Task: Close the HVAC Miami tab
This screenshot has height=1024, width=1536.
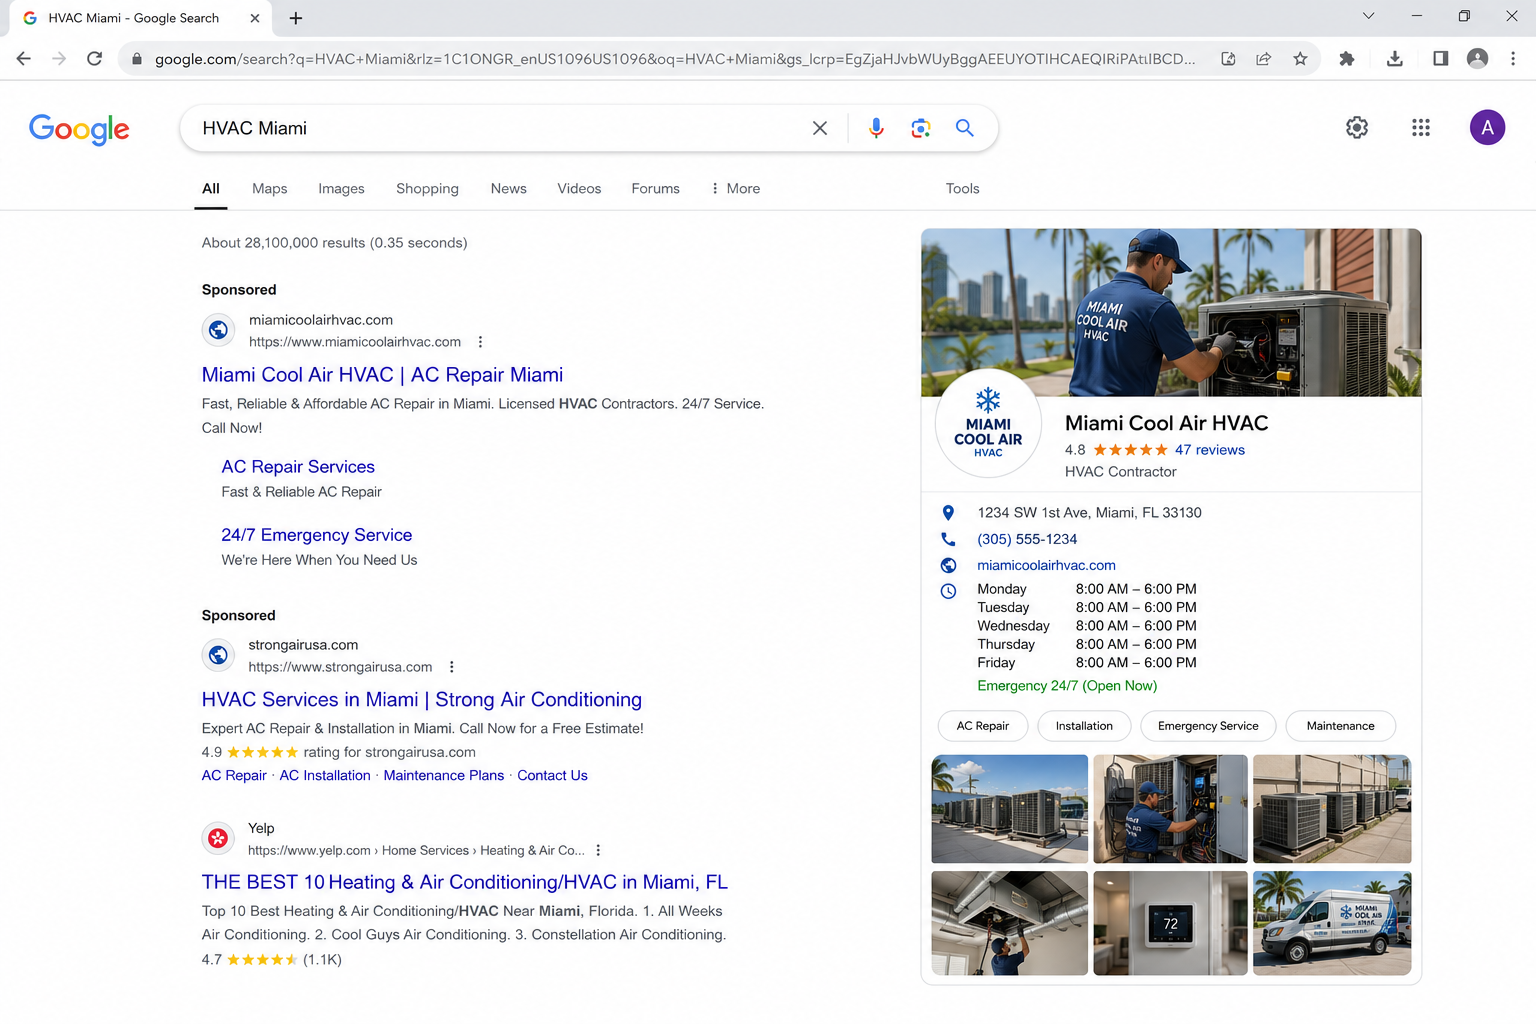Action: (255, 18)
